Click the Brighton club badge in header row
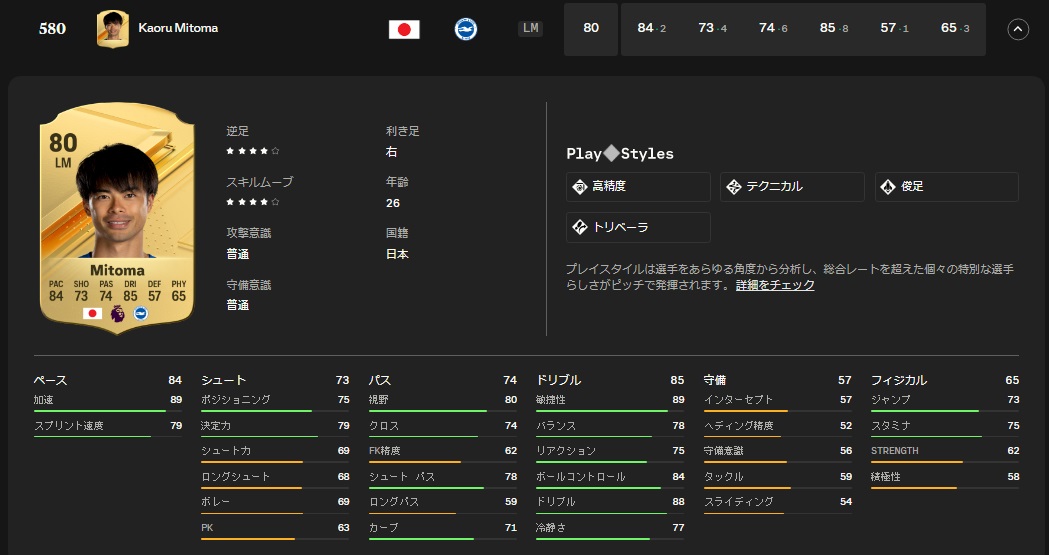This screenshot has width=1049, height=555. coord(465,29)
